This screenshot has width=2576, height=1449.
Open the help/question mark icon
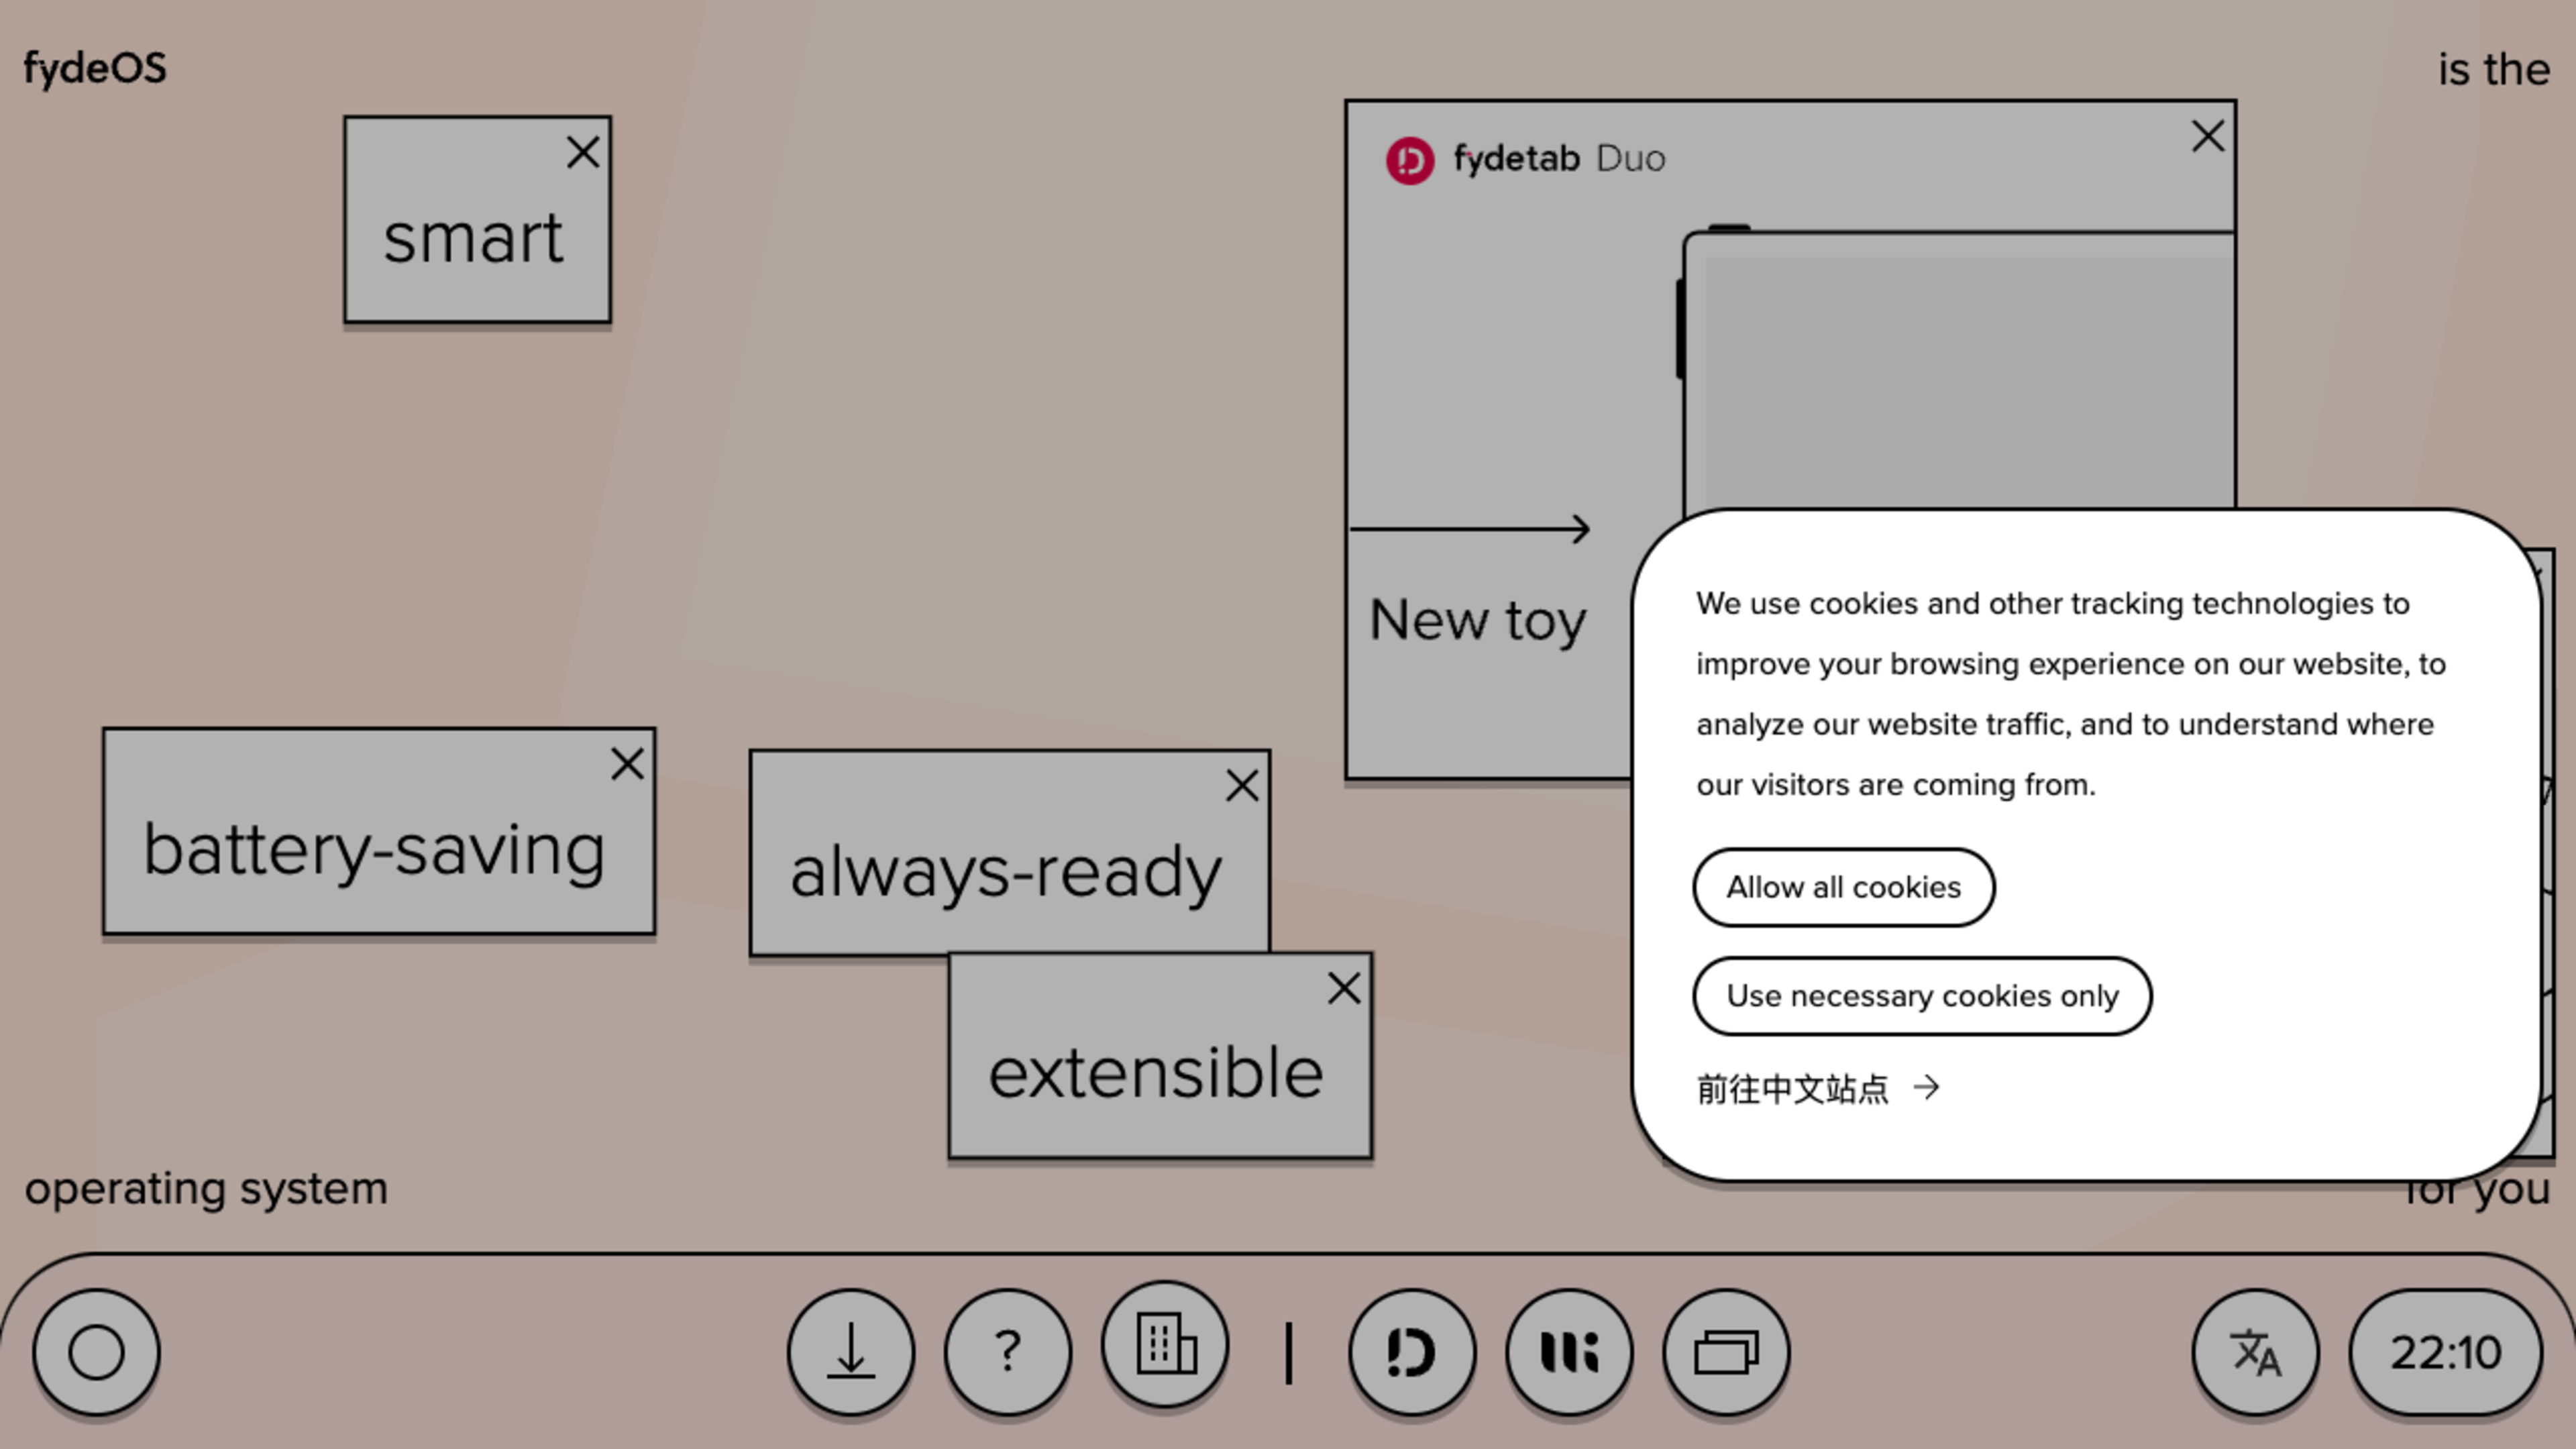(x=1007, y=1352)
